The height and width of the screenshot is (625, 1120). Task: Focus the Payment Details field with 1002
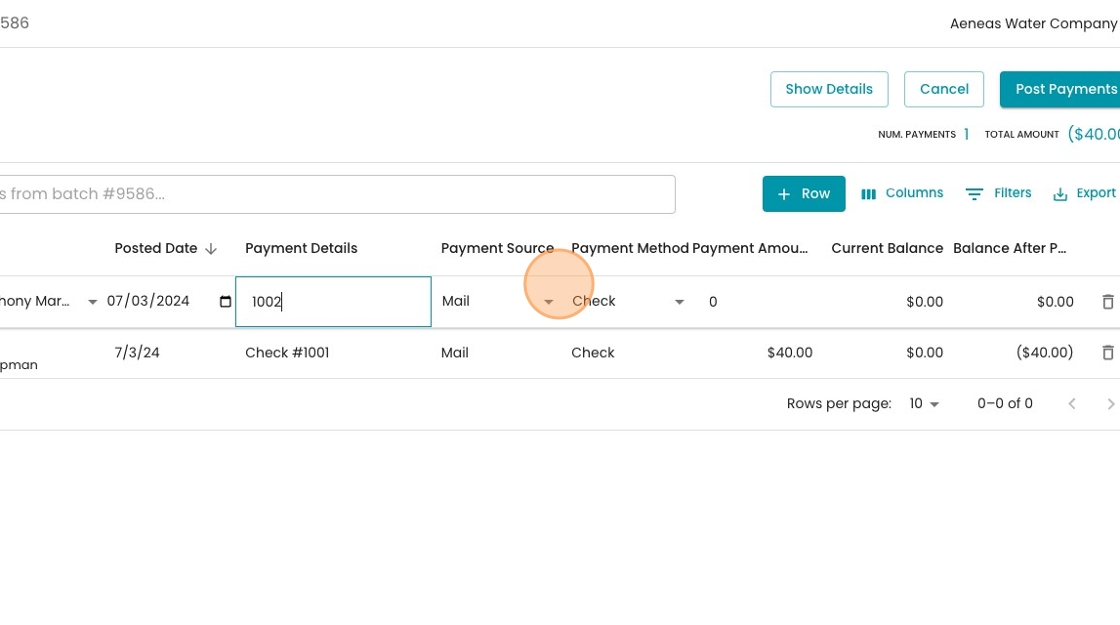pyautogui.click(x=334, y=301)
